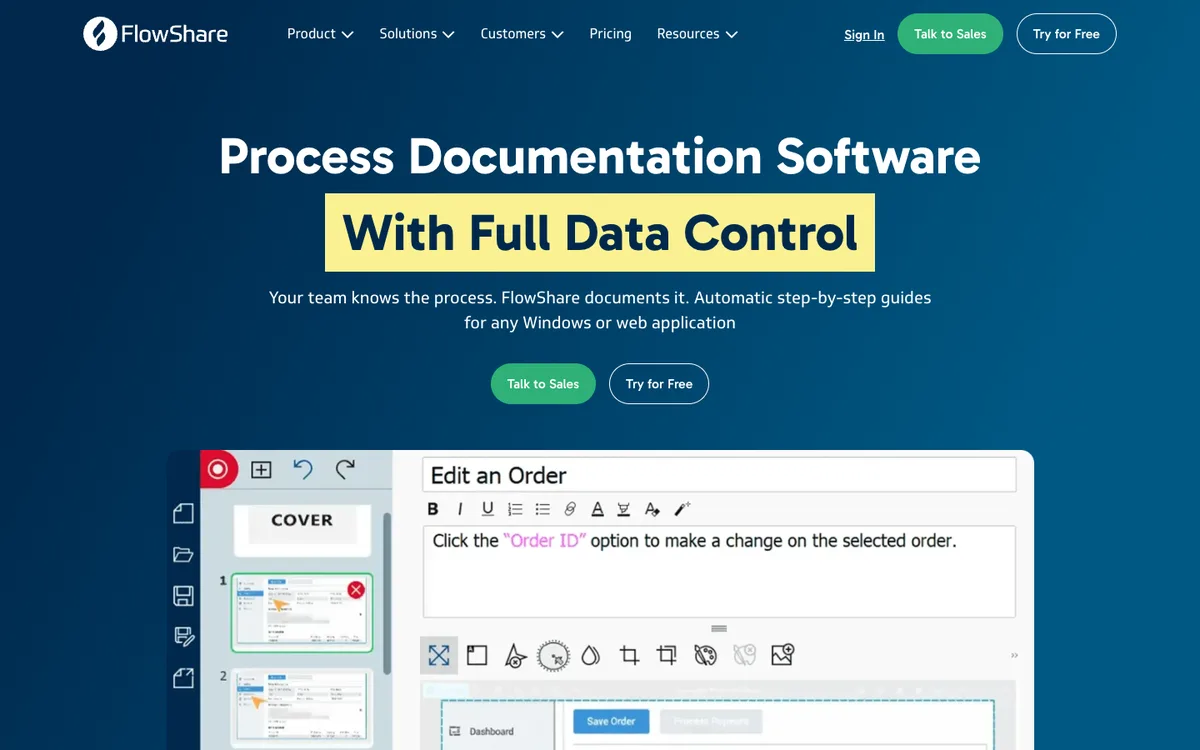
Task: Toggle bold formatting
Action: point(433,509)
